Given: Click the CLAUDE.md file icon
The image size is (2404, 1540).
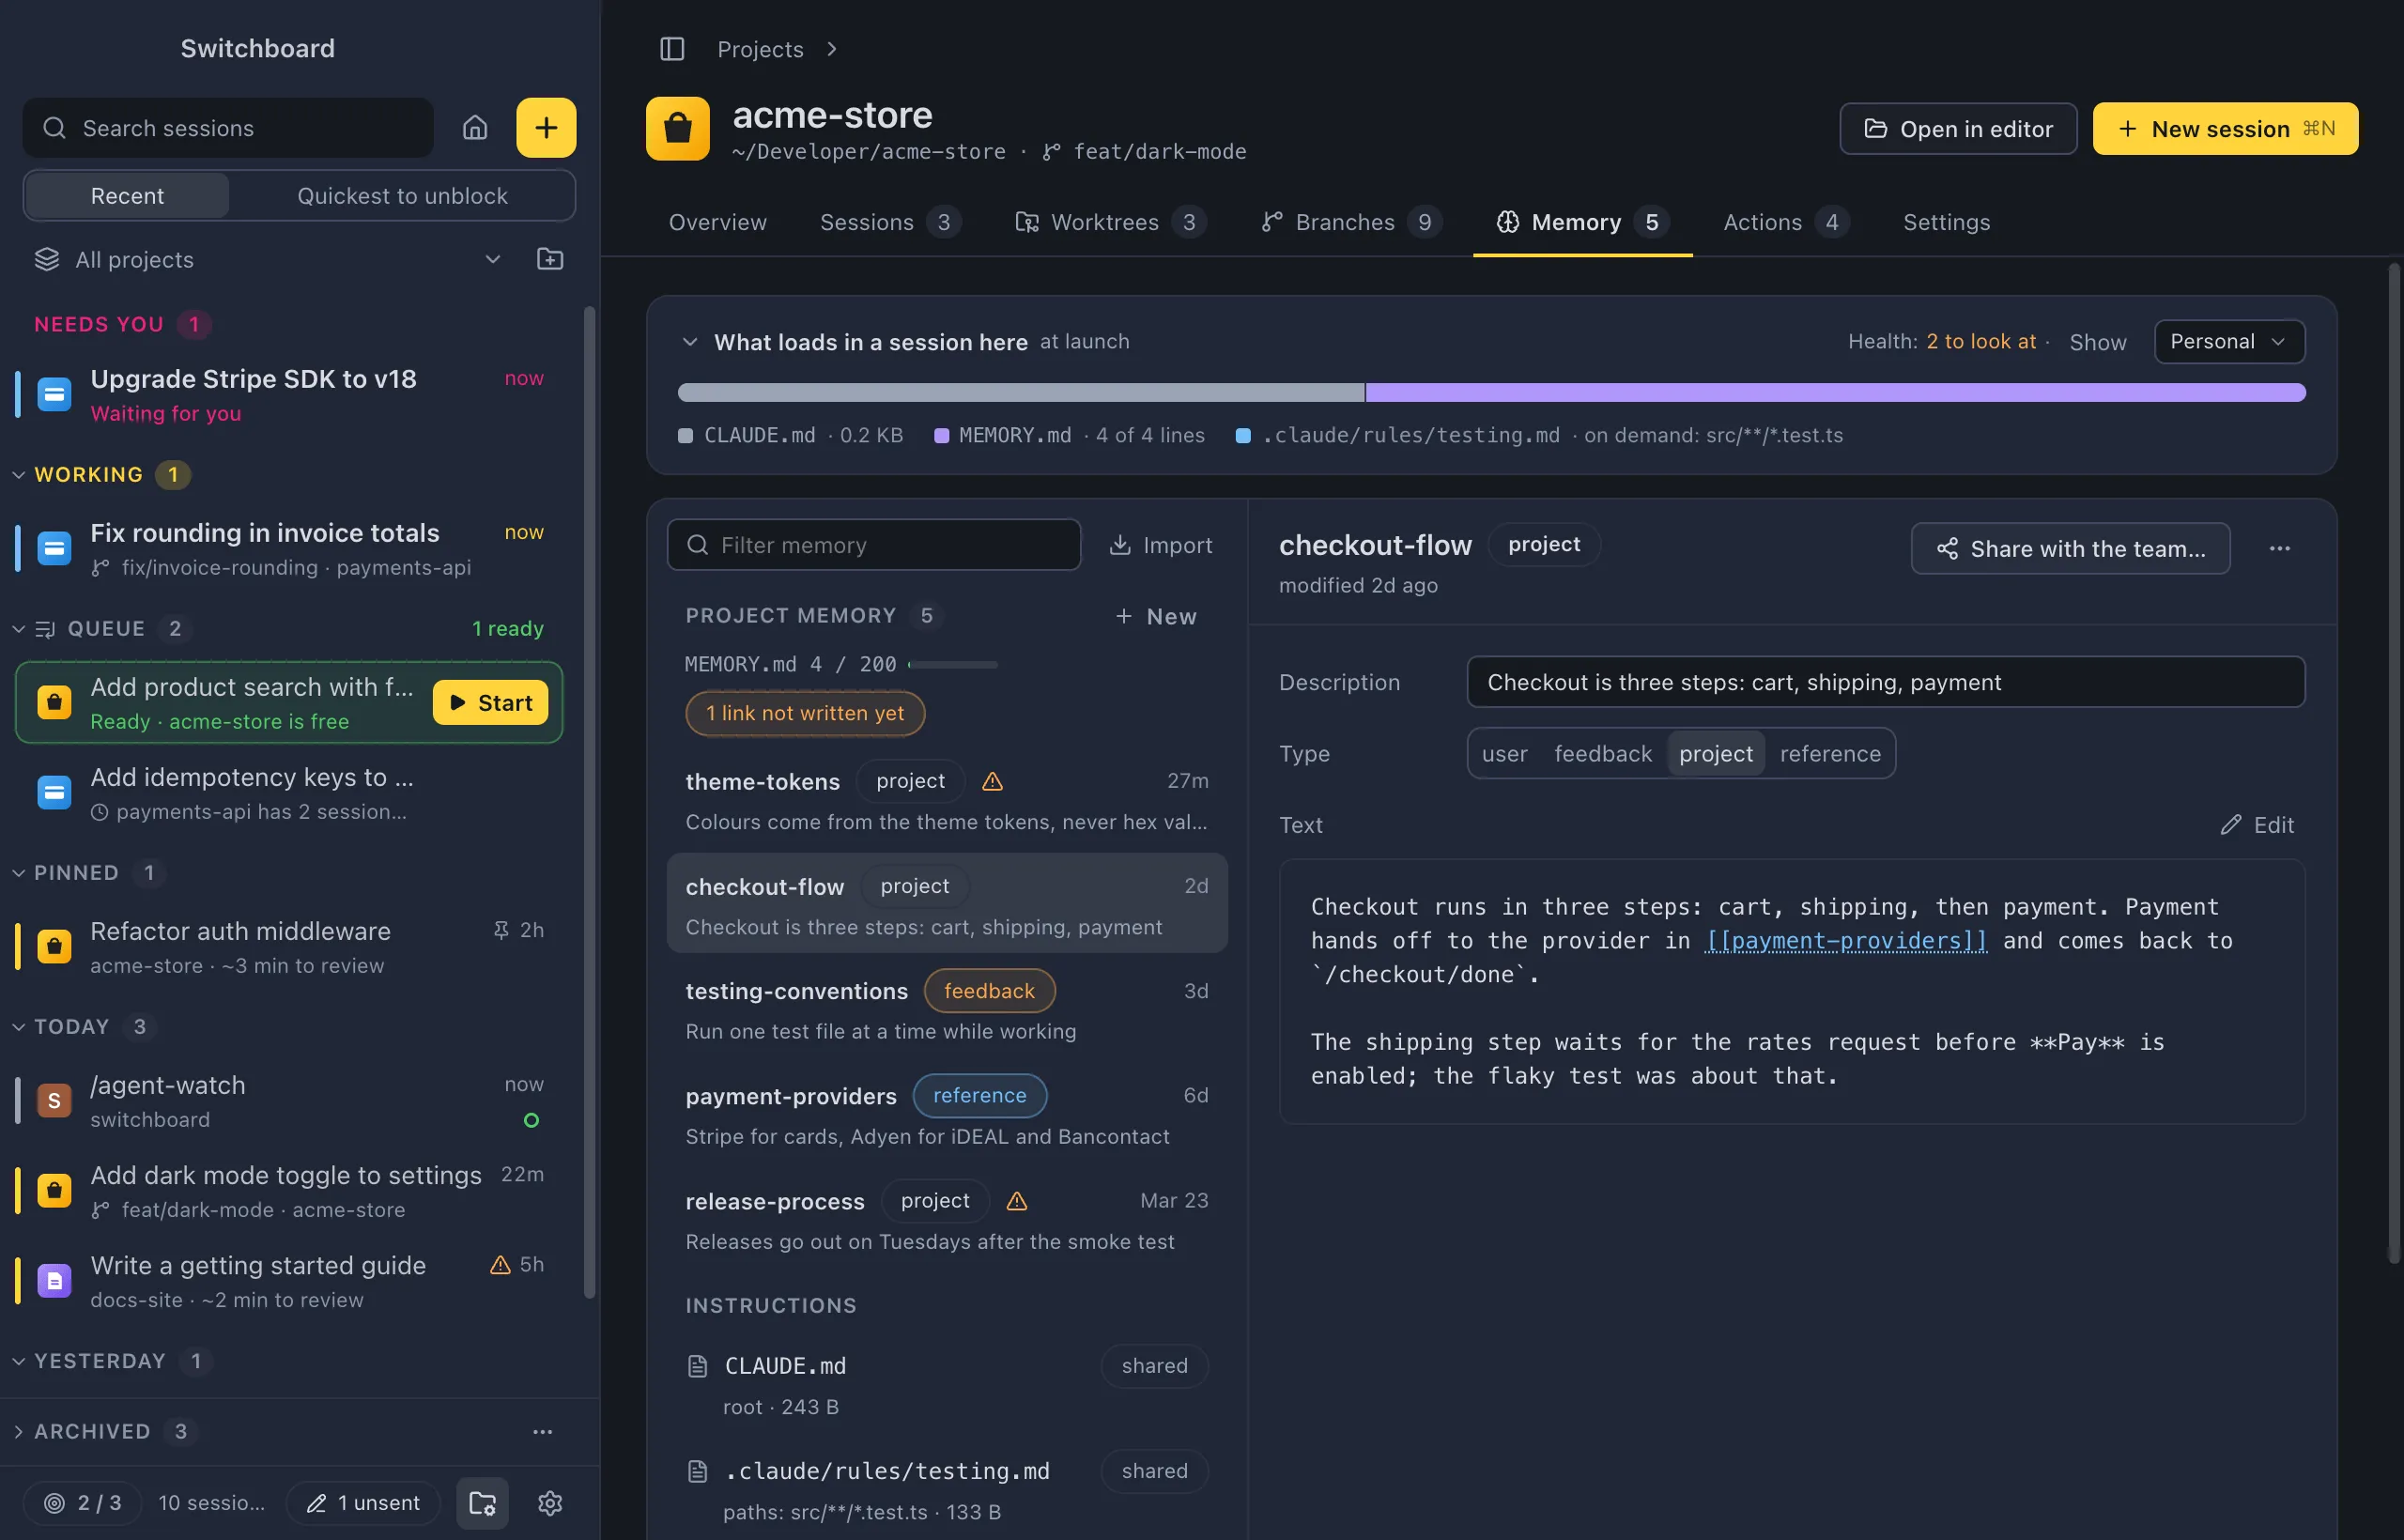Looking at the screenshot, I should (698, 1366).
